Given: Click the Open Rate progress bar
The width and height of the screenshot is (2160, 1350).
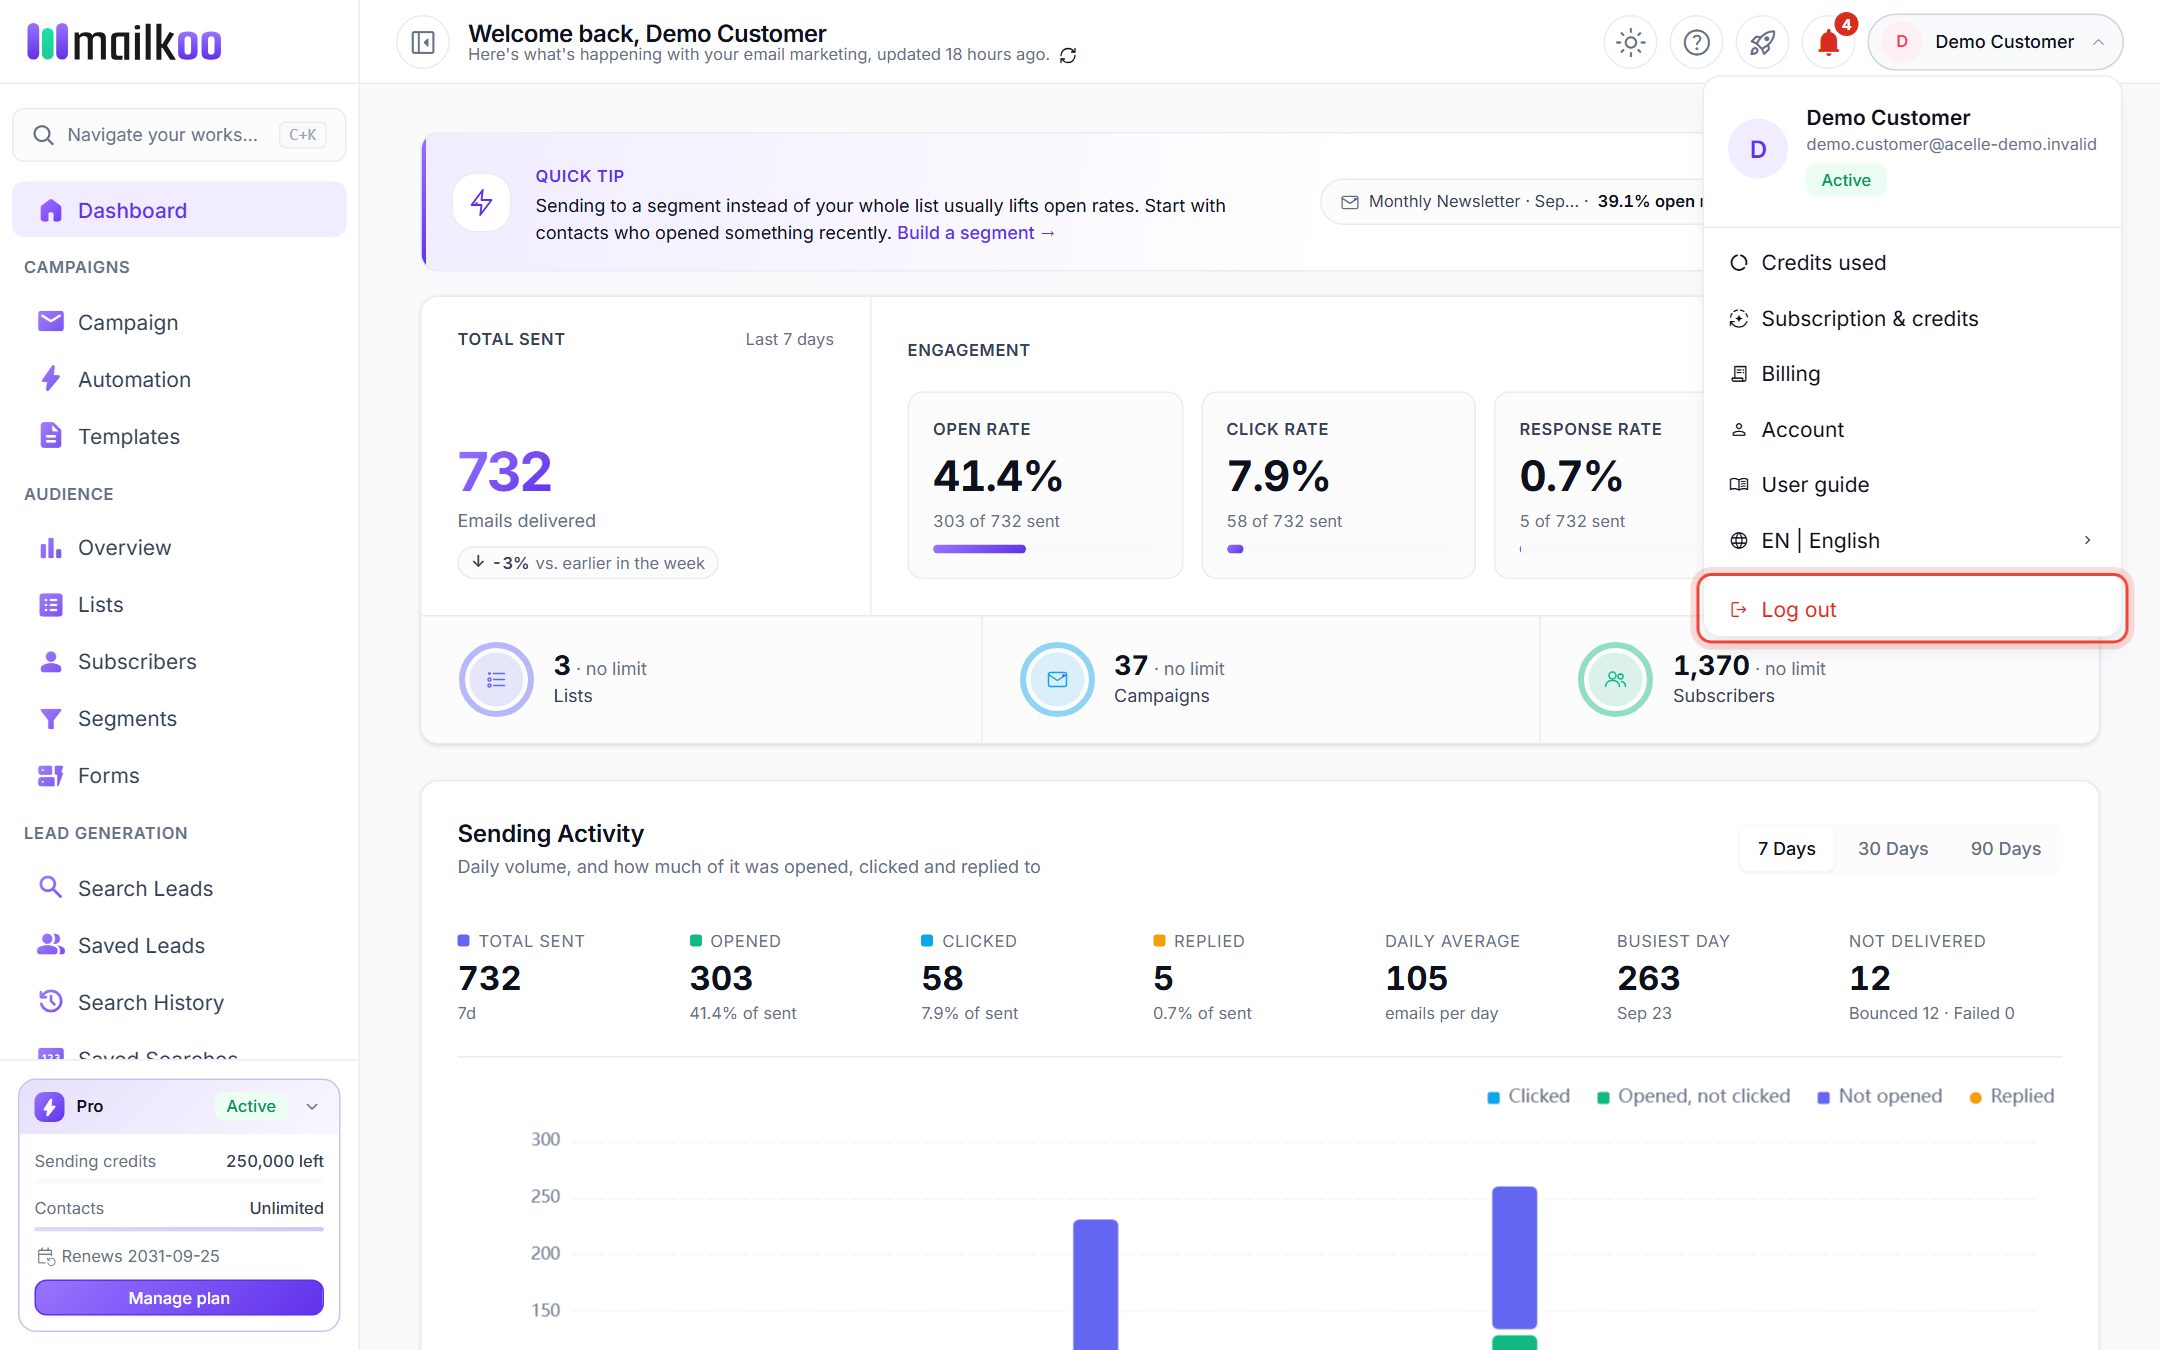Looking at the screenshot, I should (1045, 549).
